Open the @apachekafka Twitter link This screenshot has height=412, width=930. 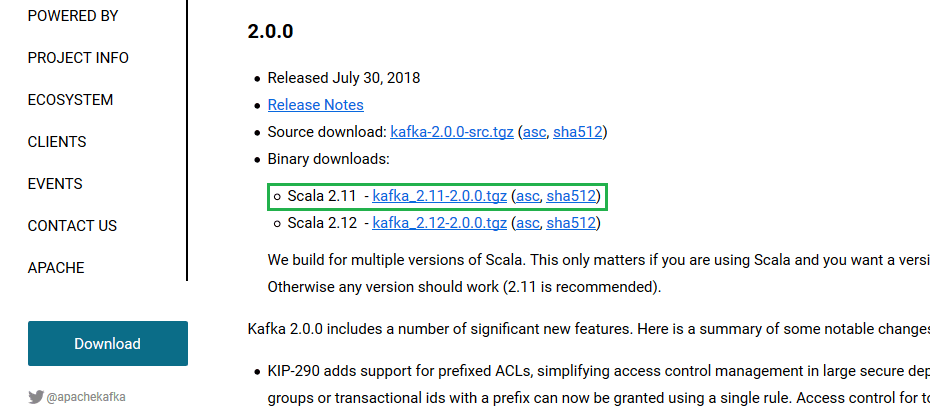[86, 397]
